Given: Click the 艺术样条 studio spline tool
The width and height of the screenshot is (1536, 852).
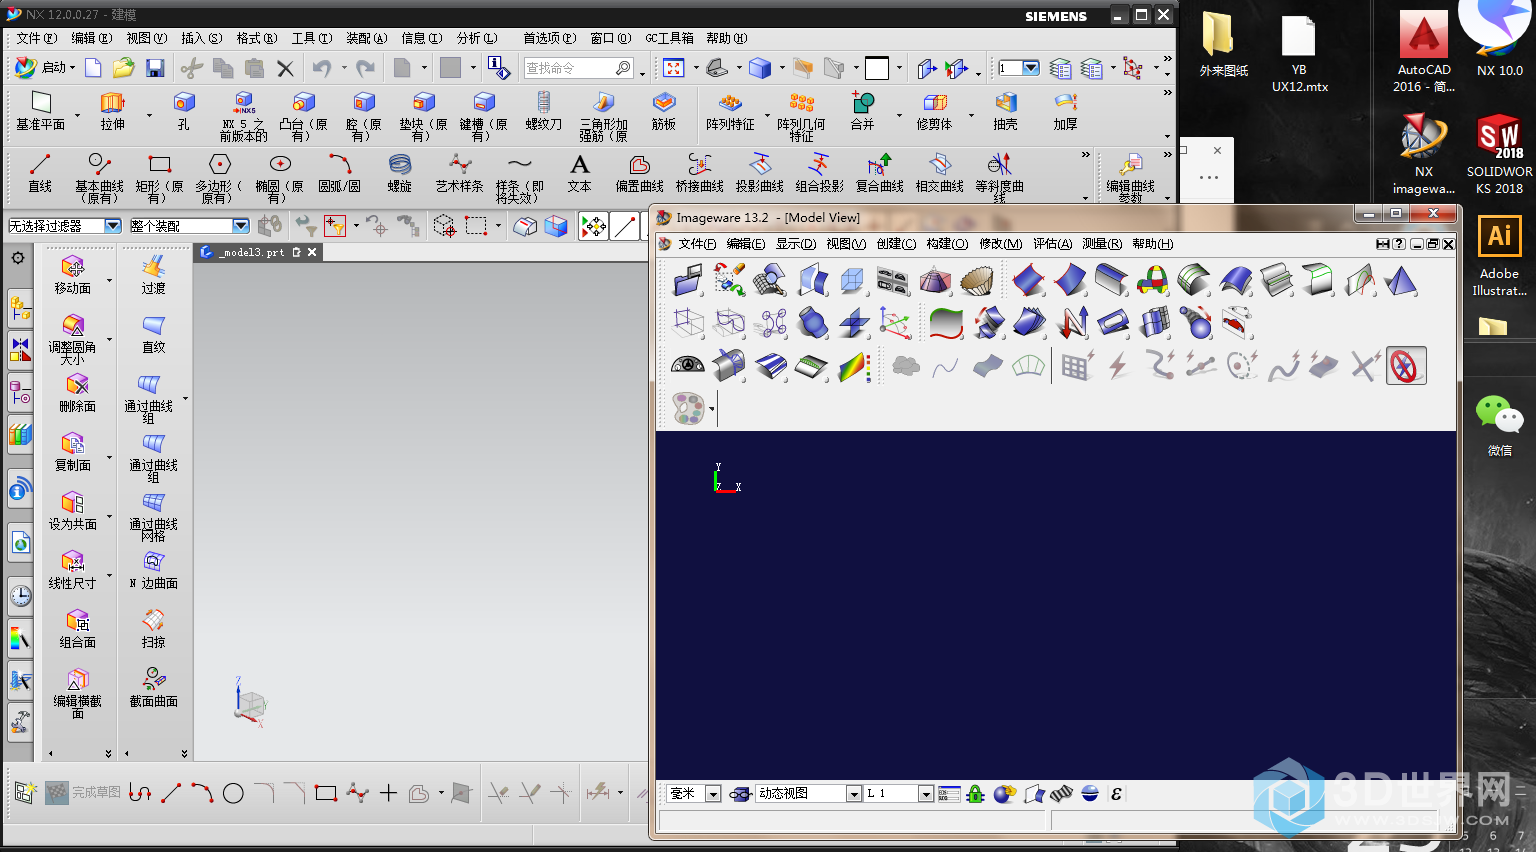Looking at the screenshot, I should click(460, 173).
